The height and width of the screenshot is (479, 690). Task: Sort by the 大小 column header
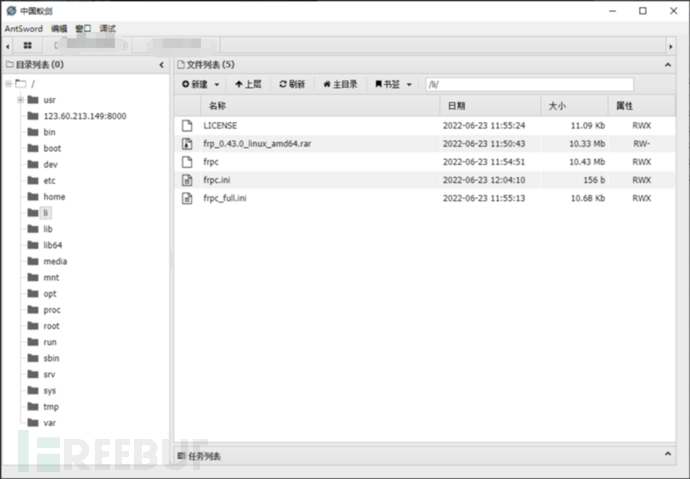(575, 106)
